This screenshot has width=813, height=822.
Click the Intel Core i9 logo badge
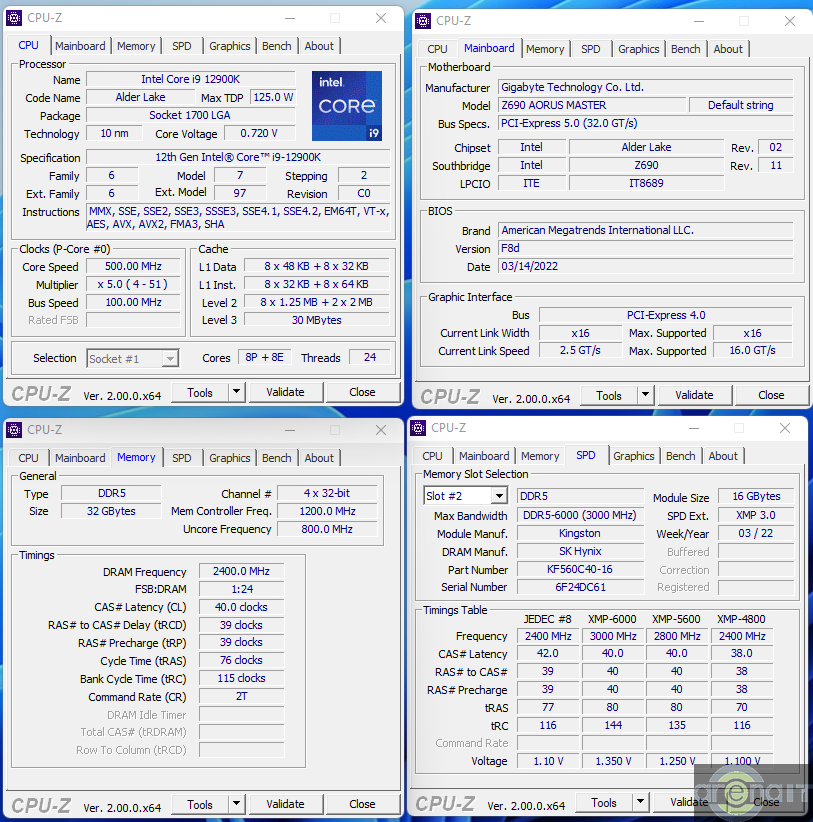click(346, 106)
